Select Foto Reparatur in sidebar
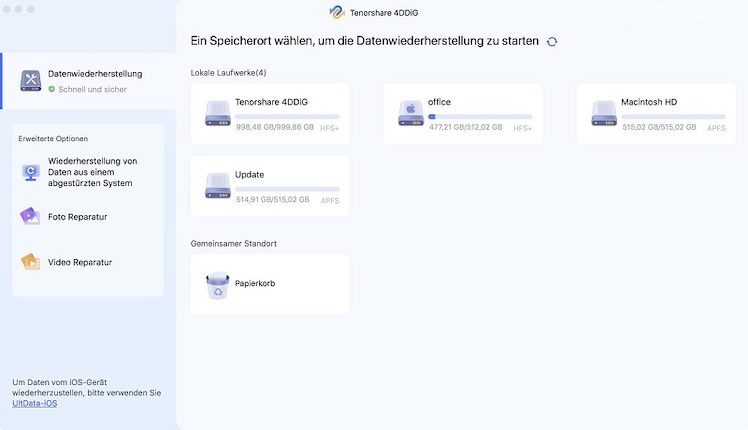The image size is (748, 430). pos(78,216)
